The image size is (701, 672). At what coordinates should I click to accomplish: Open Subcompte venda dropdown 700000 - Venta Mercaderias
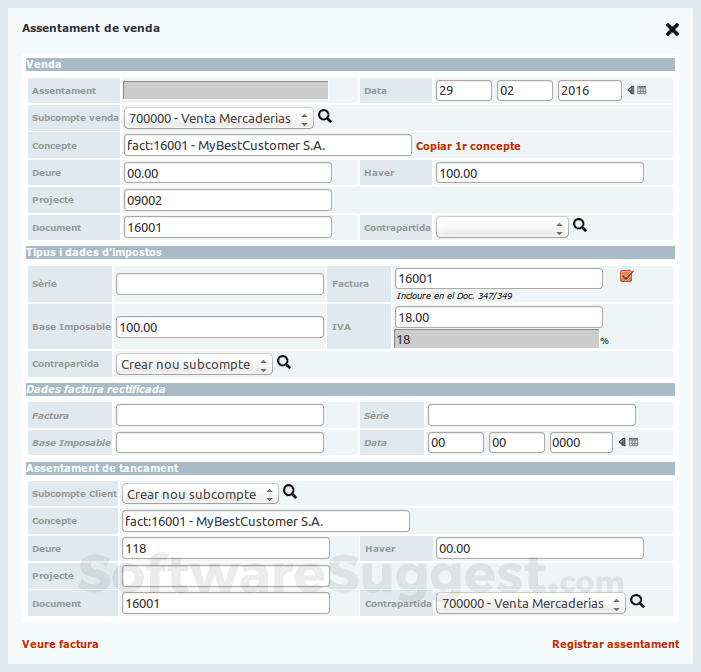coord(219,118)
